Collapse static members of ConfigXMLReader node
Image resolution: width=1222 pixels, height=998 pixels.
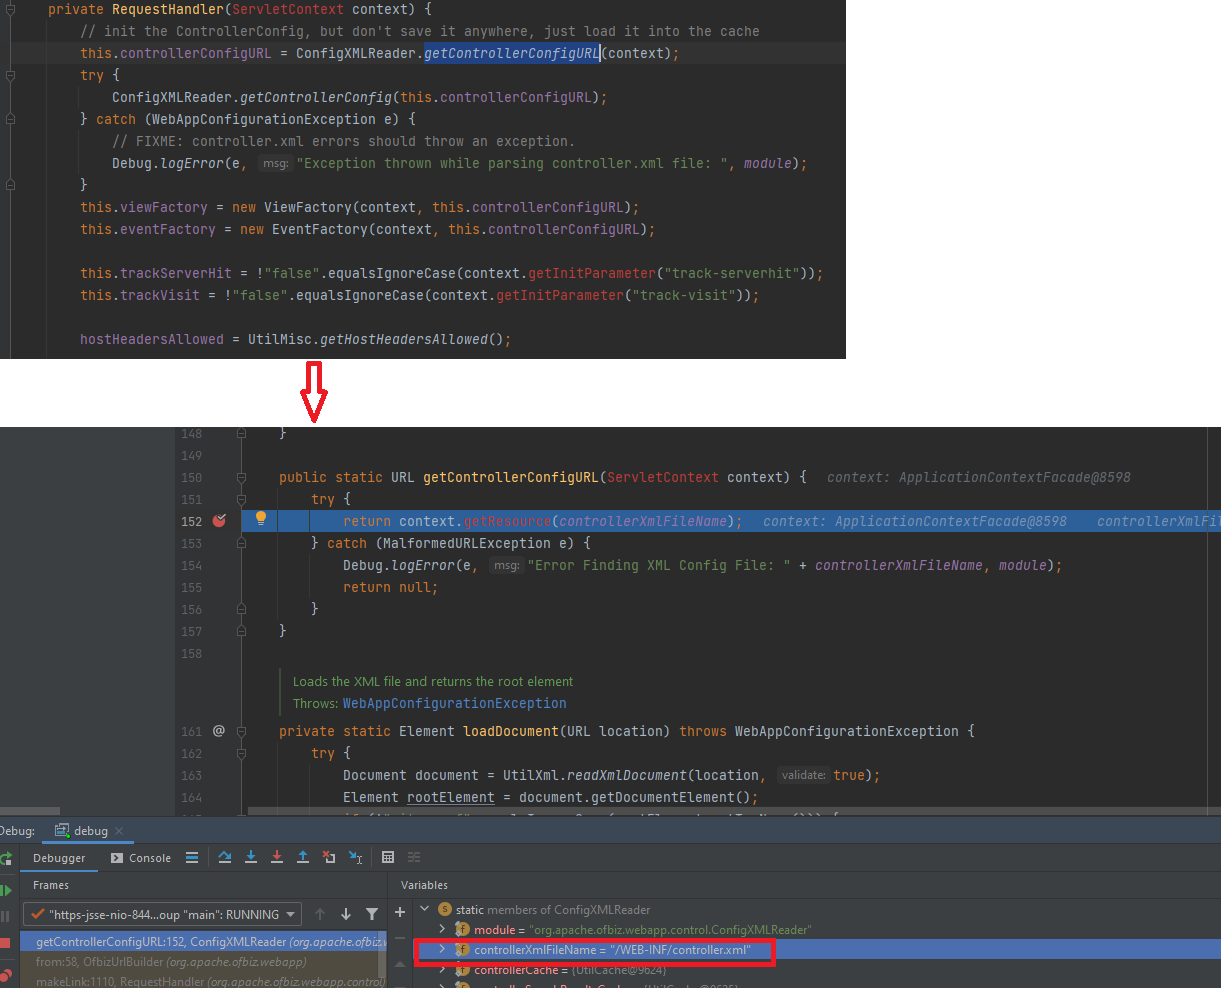(x=425, y=909)
